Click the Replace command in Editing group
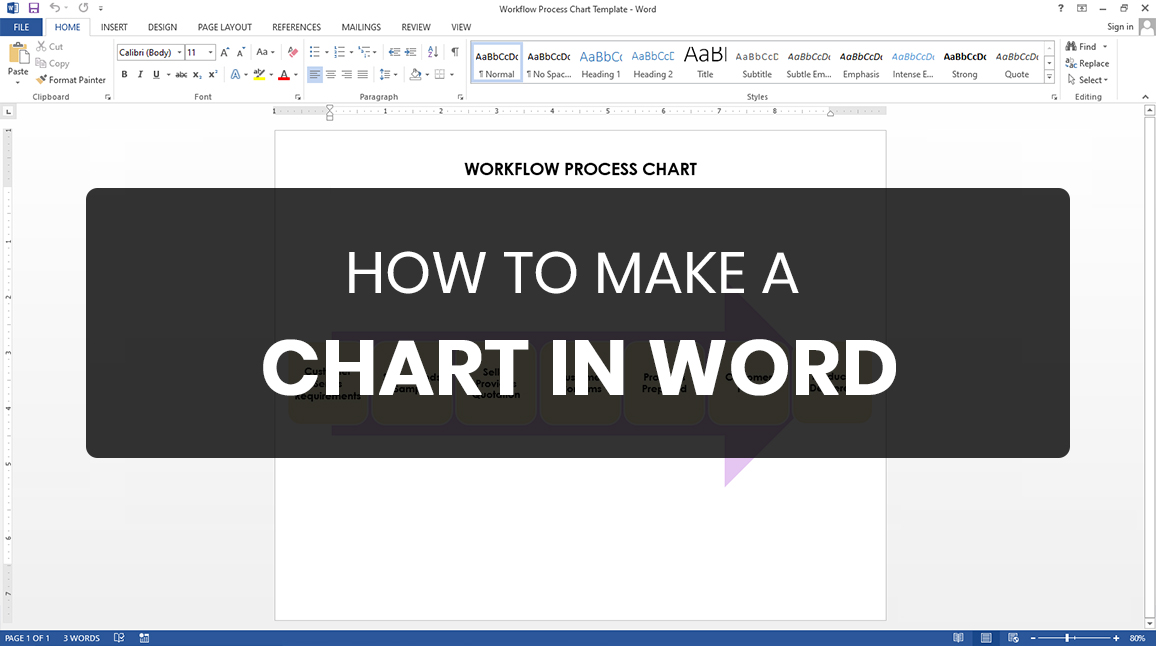 (x=1089, y=63)
